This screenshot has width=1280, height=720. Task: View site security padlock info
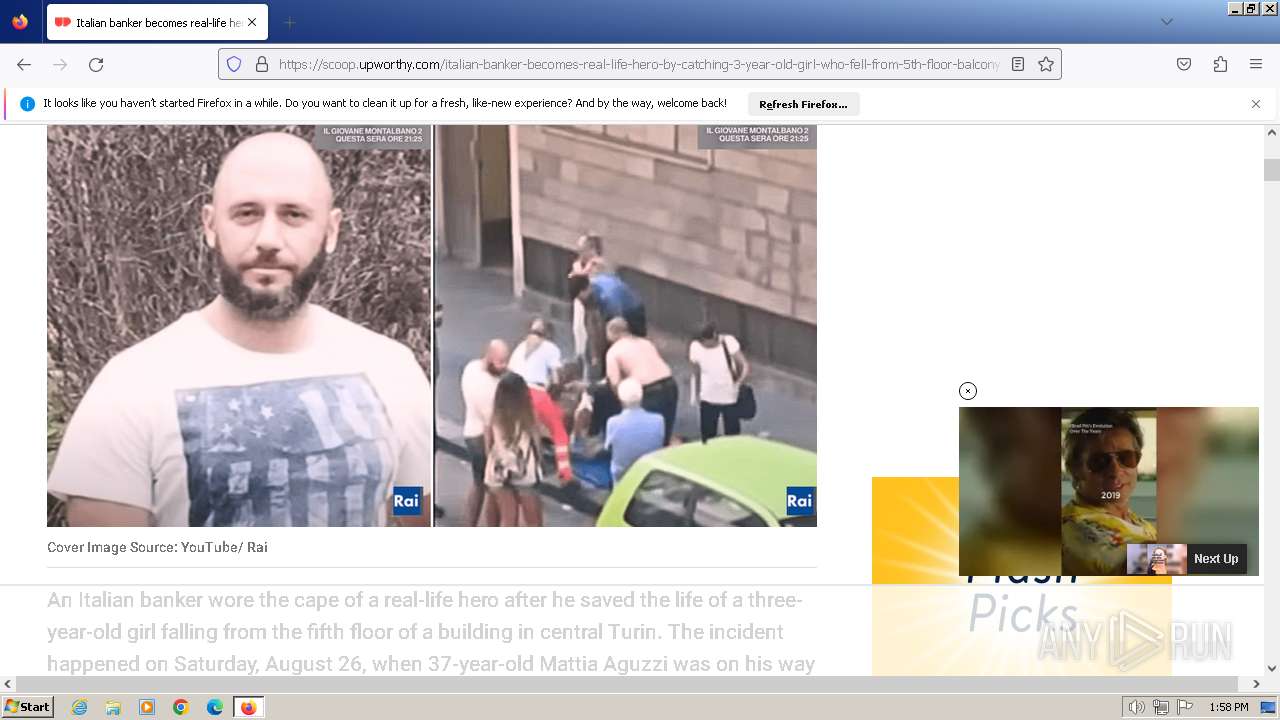click(262, 64)
